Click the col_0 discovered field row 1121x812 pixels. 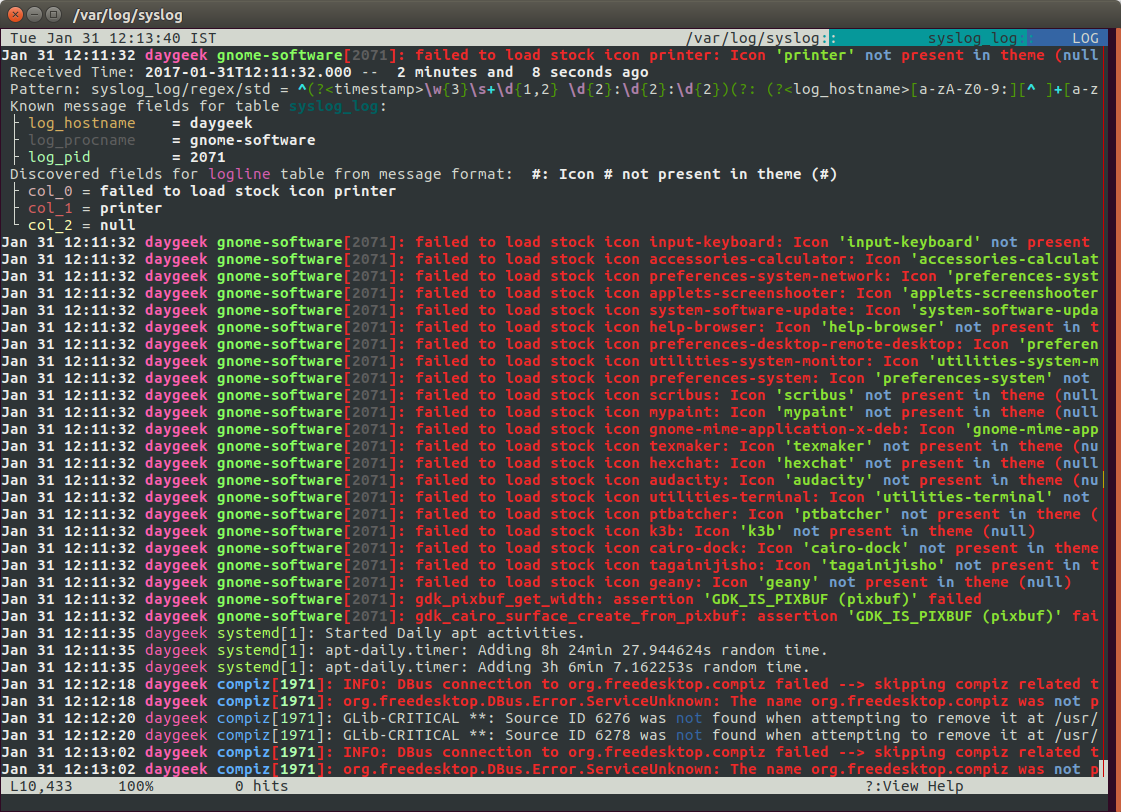(x=212, y=191)
